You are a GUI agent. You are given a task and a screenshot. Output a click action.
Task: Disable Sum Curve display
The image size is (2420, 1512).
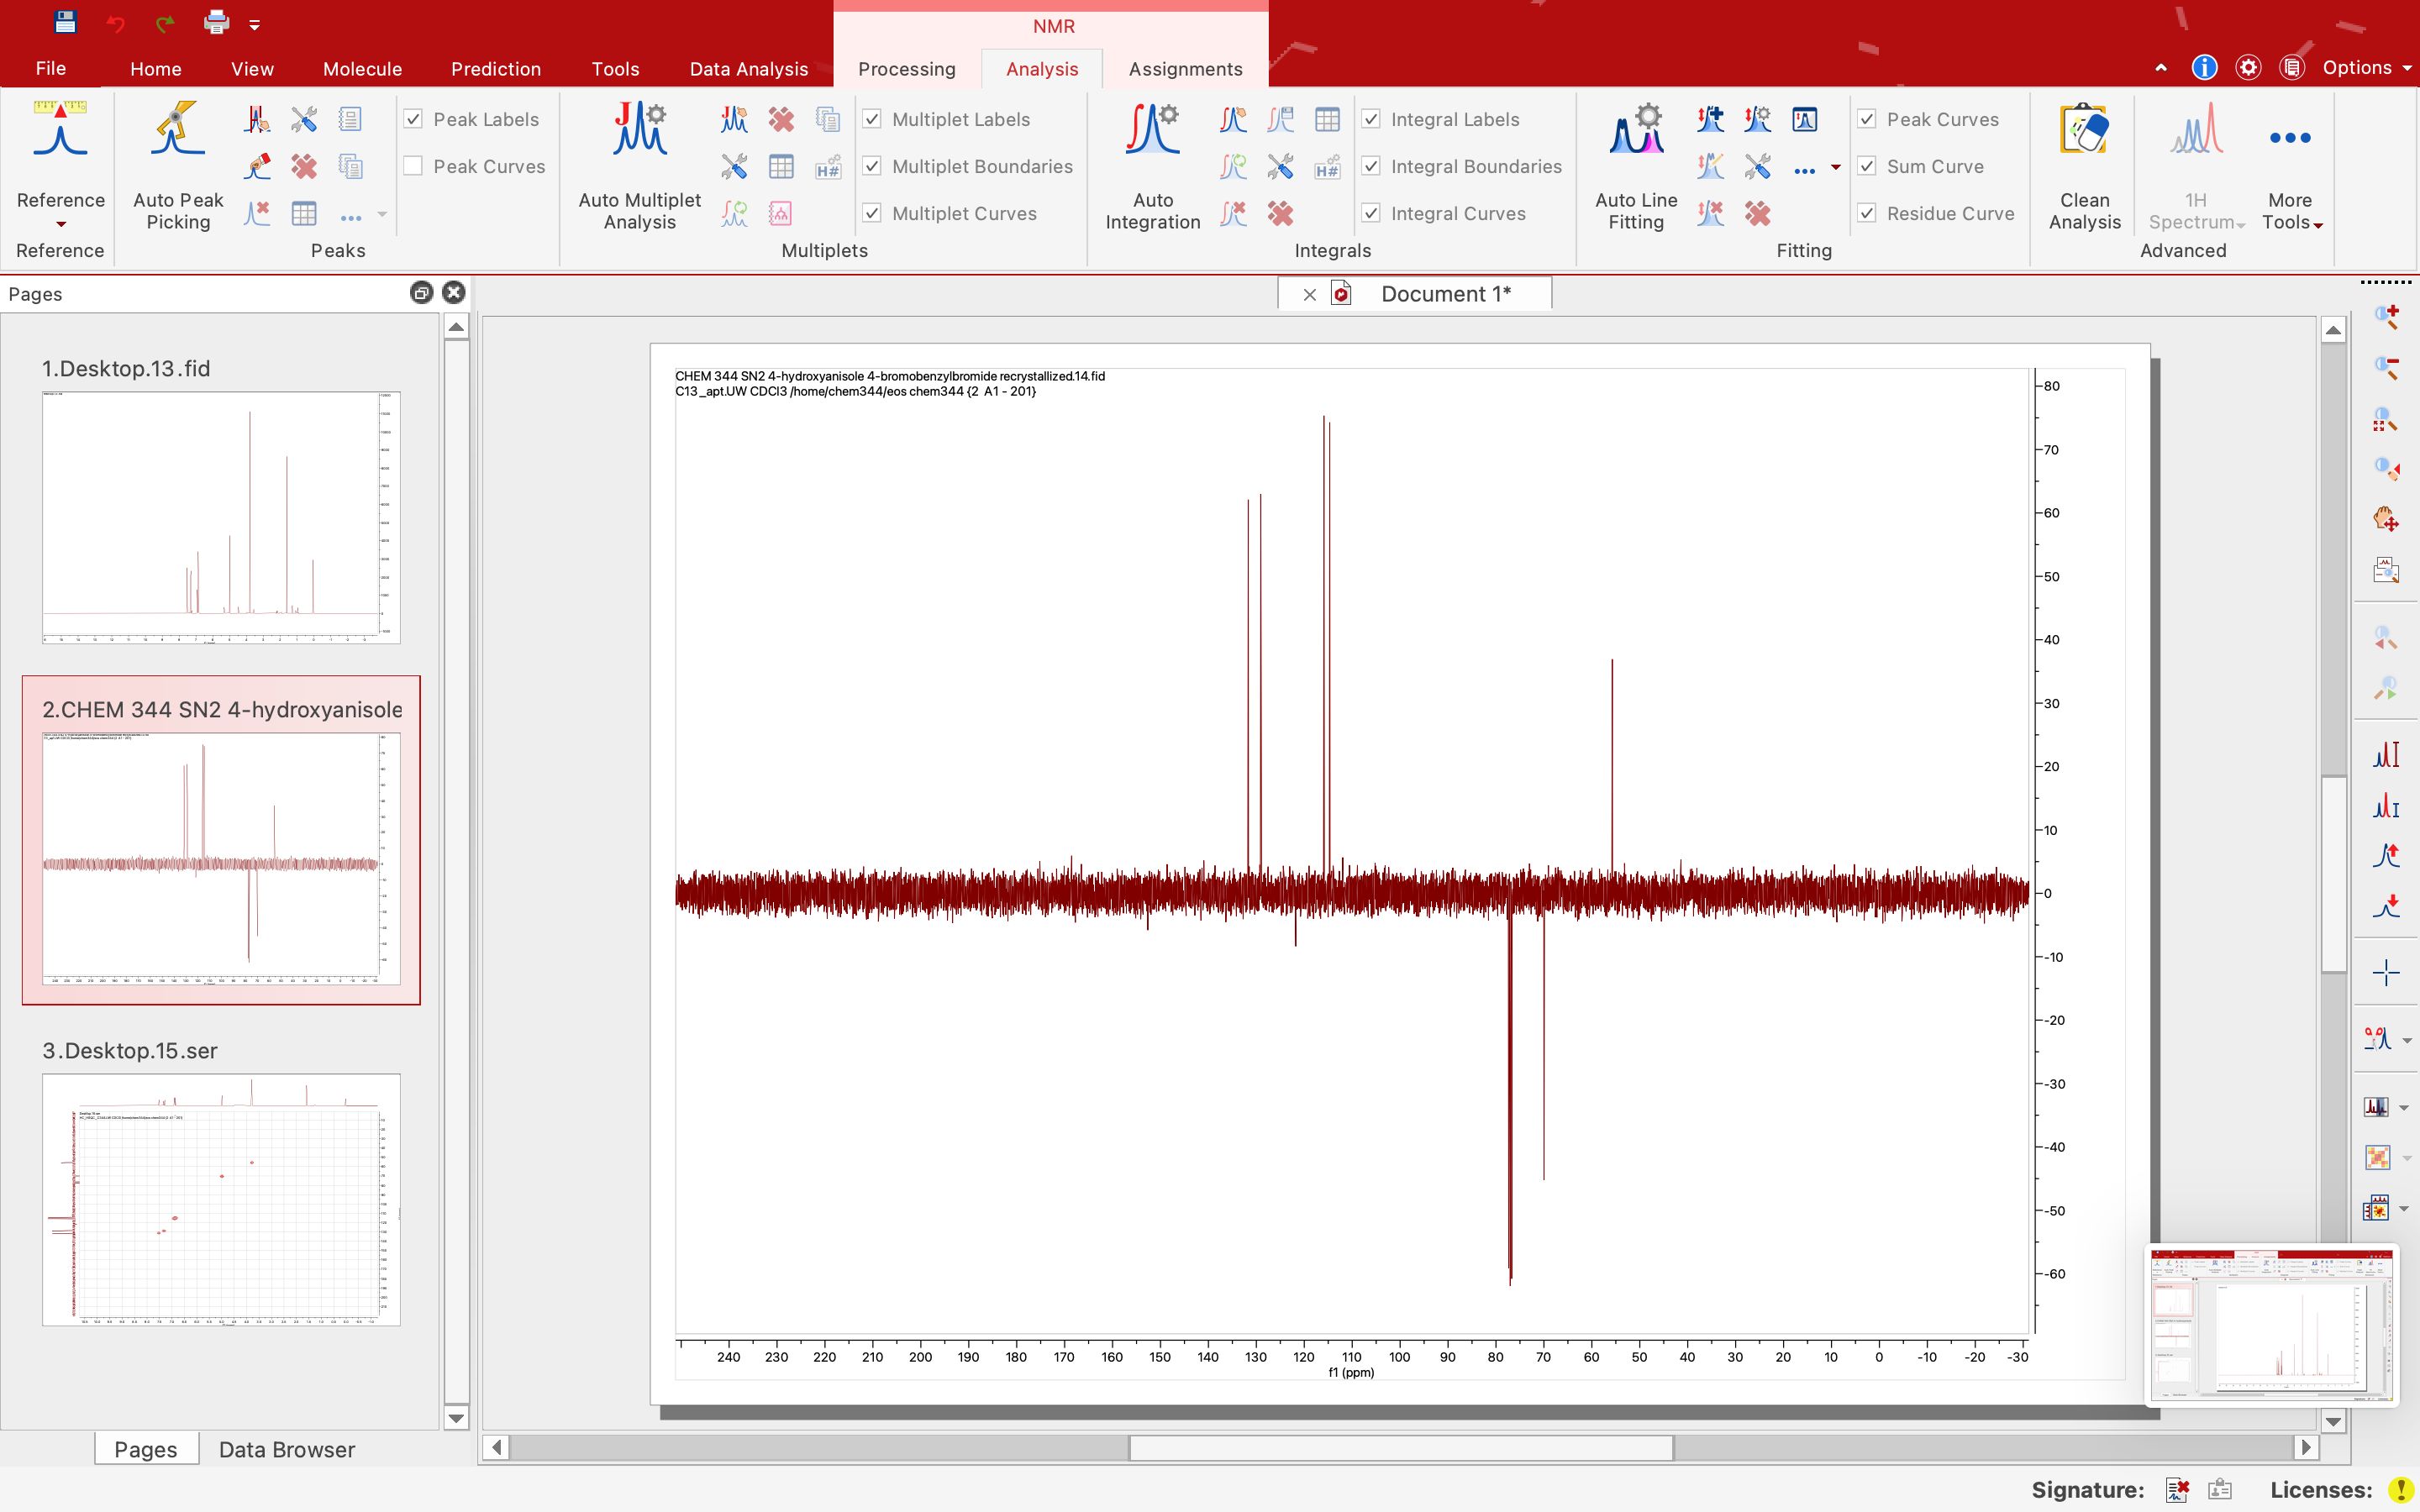(1868, 166)
